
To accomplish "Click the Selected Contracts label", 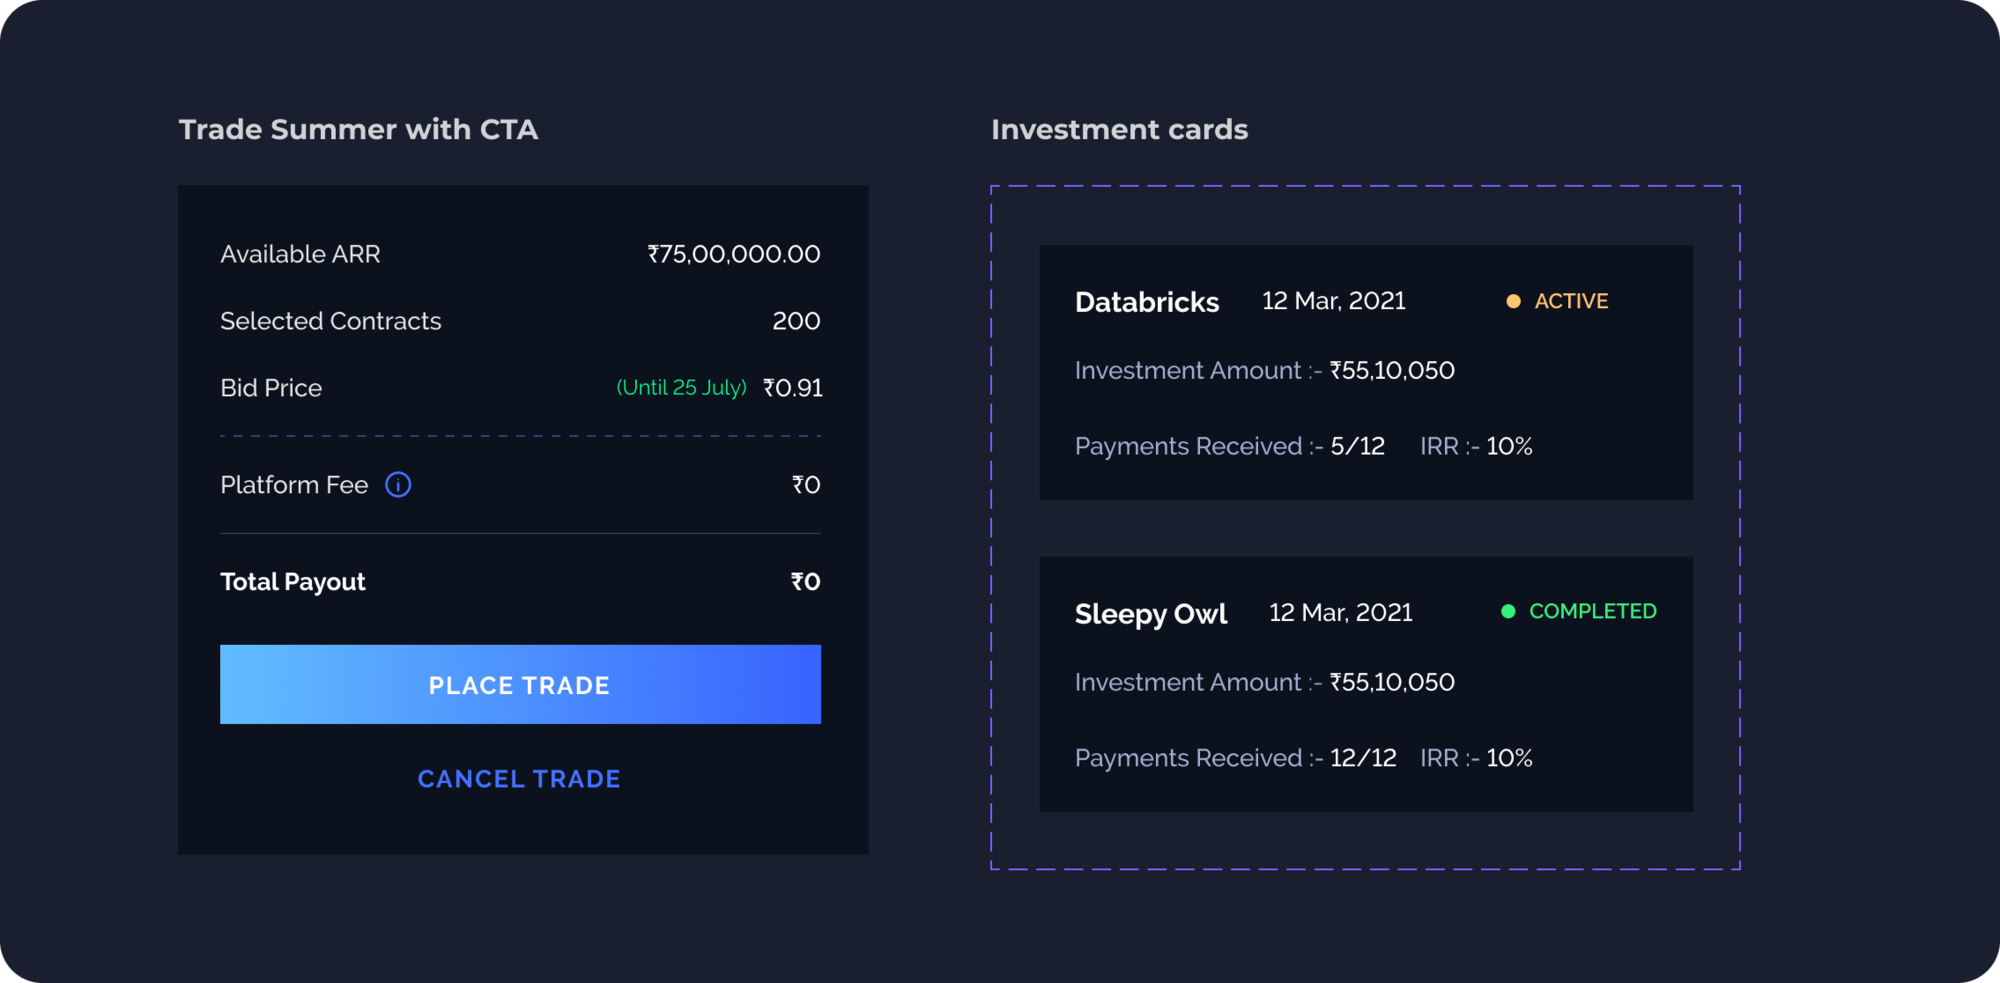I will pyautogui.click(x=331, y=321).
